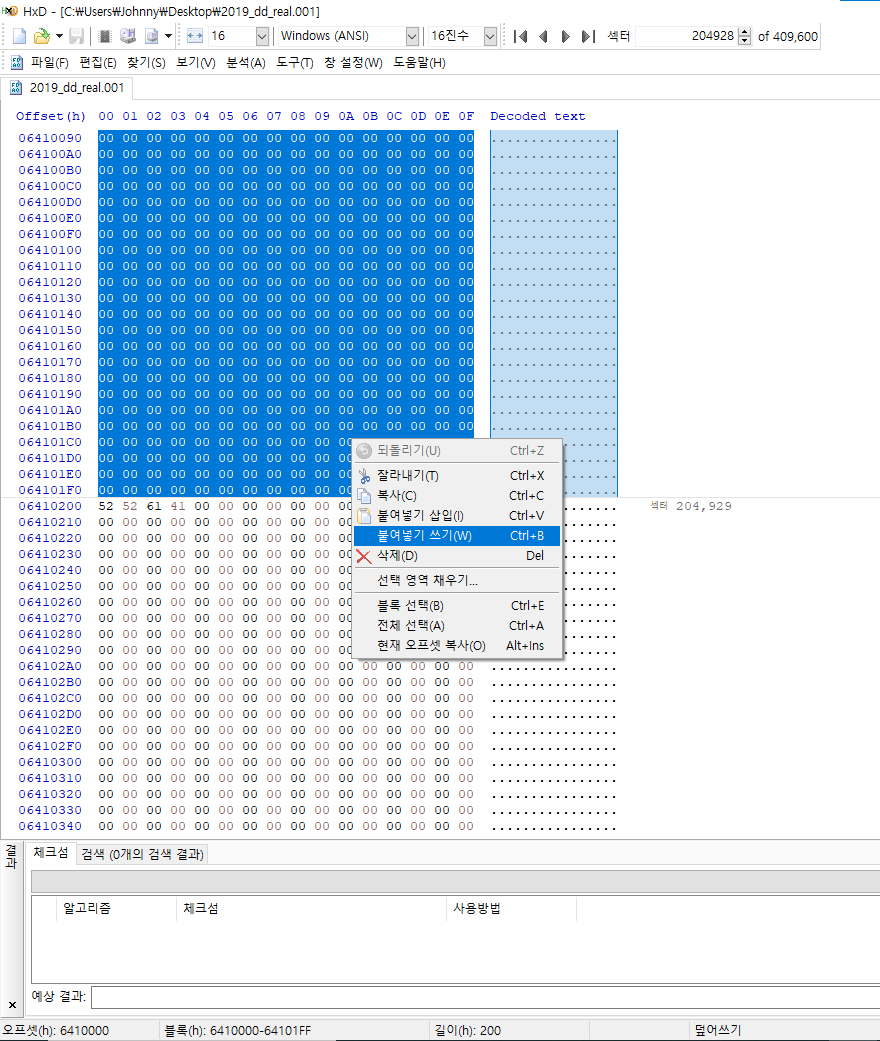880x1041 pixels.
Task: Open a file with the folder icon
Action: (42, 36)
